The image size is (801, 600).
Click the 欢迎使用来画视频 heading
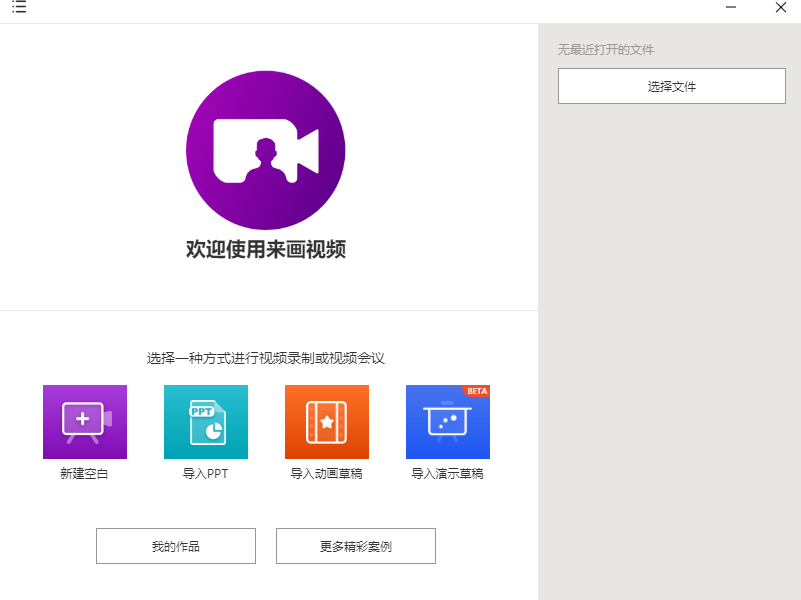[266, 250]
